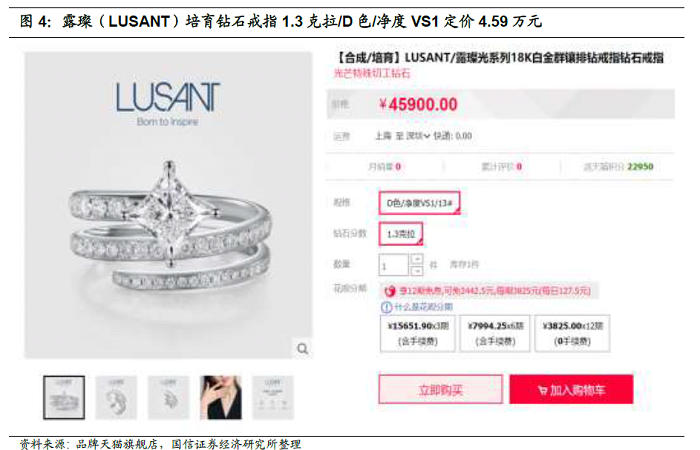
Task: Select the 1.3克拉 diamond weight option
Action: pos(400,234)
